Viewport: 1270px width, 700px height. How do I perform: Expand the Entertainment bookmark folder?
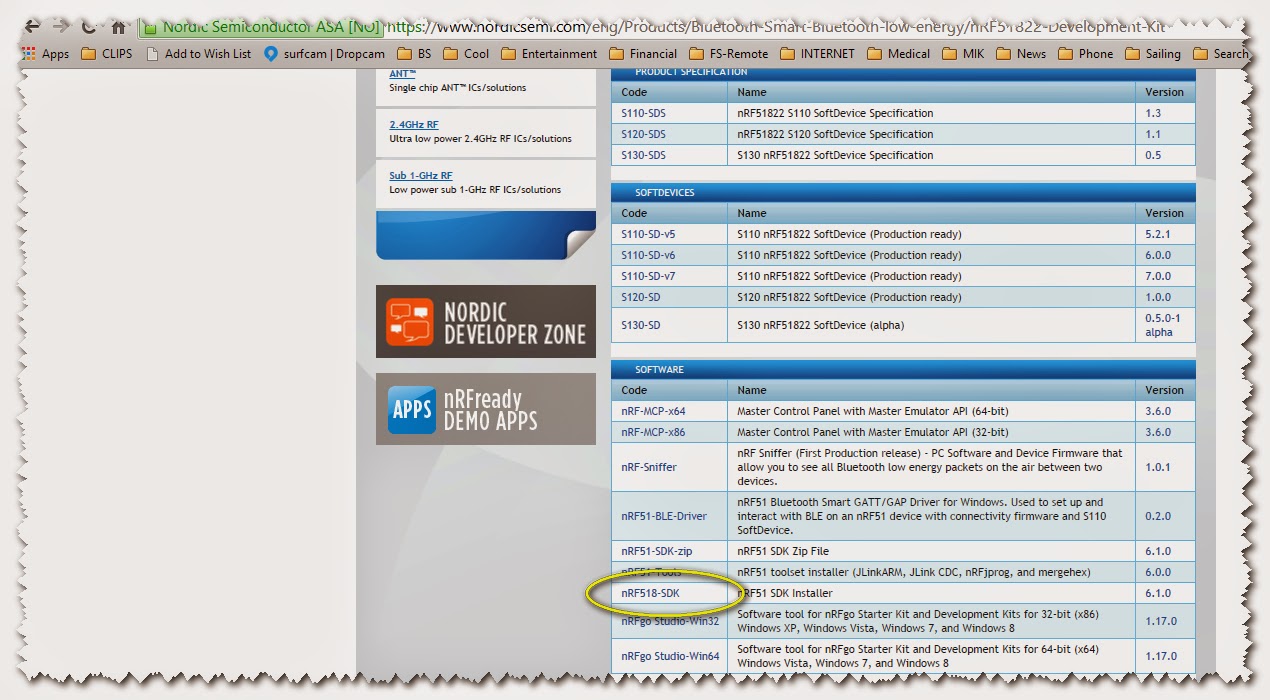(x=549, y=54)
